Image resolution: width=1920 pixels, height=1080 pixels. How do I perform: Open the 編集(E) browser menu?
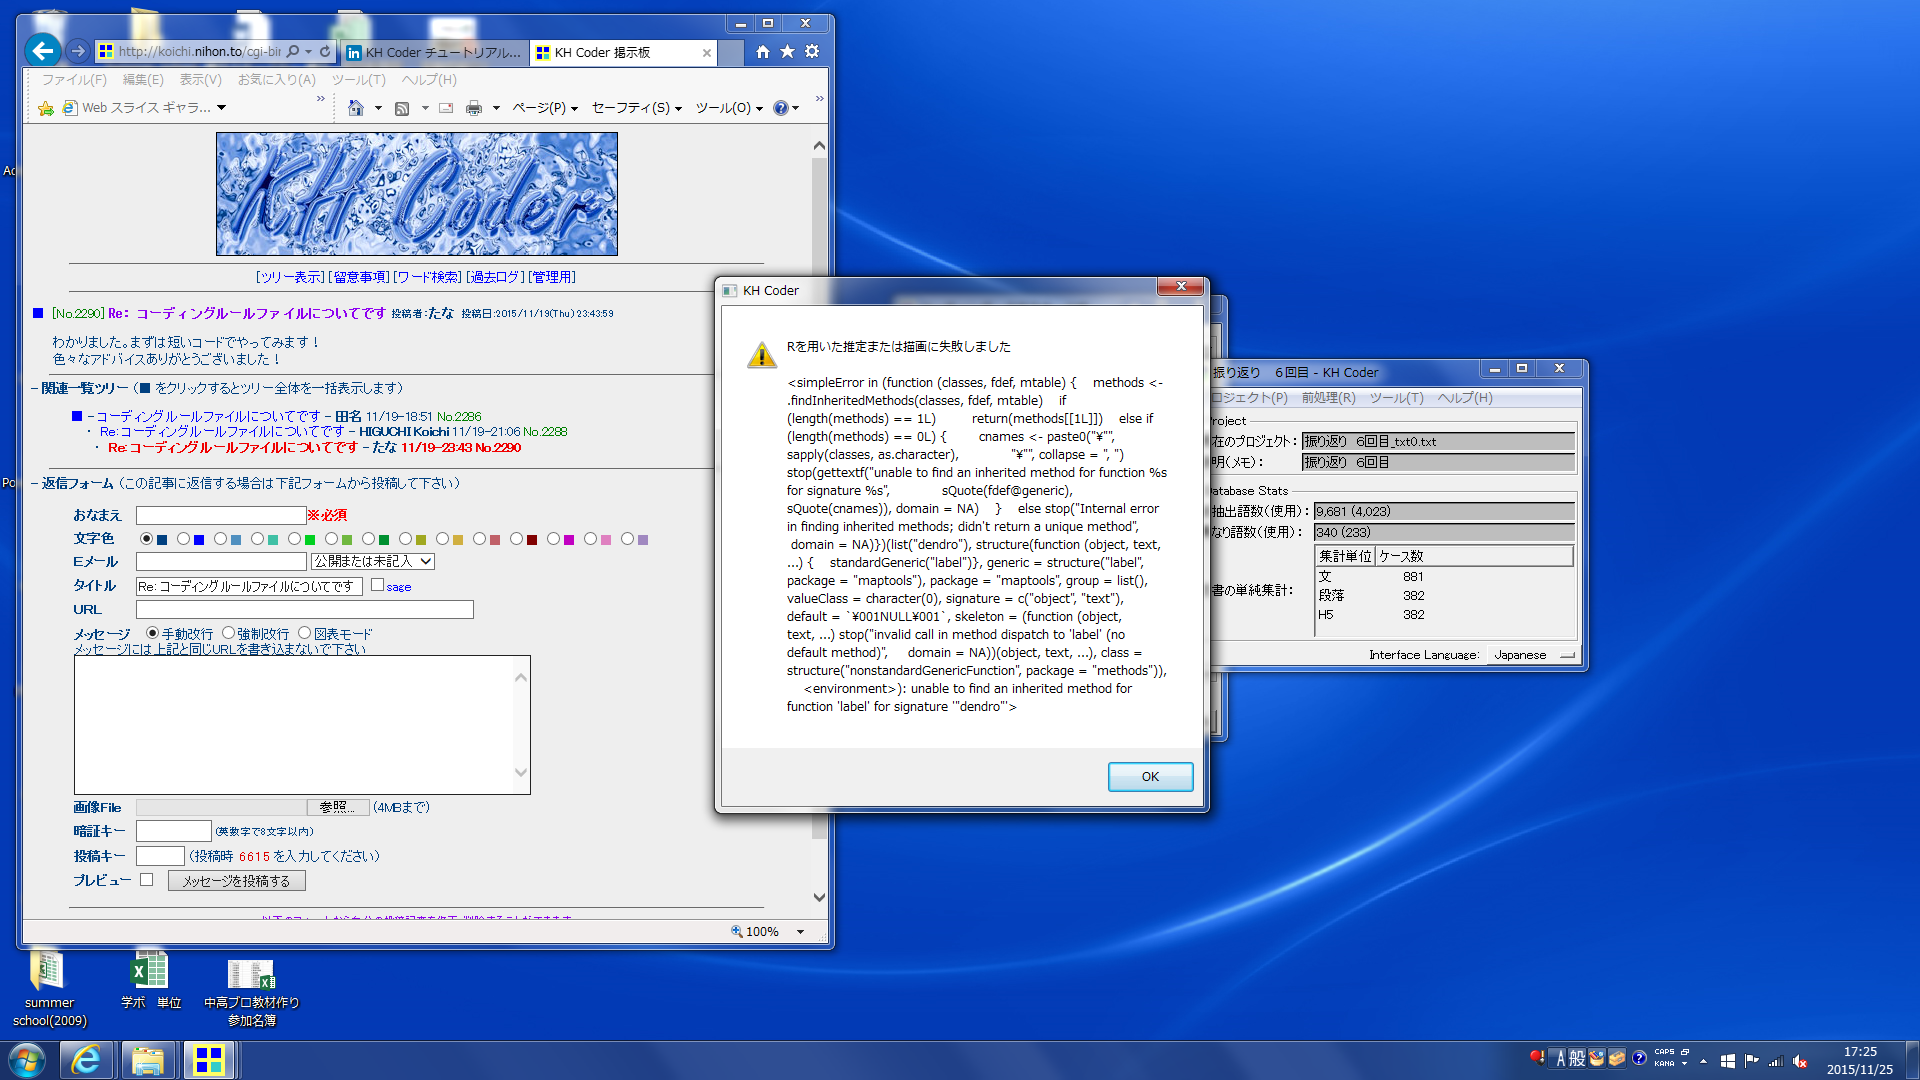143,80
